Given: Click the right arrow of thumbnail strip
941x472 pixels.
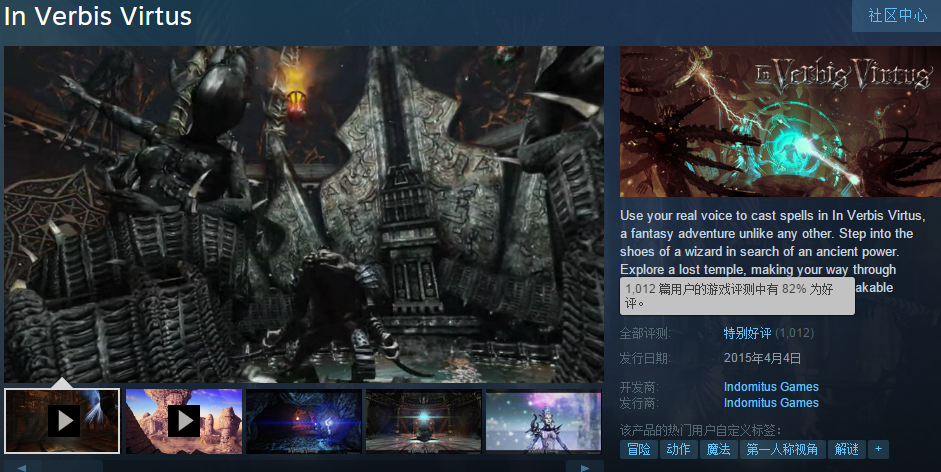Looking at the screenshot, I should [x=585, y=467].
